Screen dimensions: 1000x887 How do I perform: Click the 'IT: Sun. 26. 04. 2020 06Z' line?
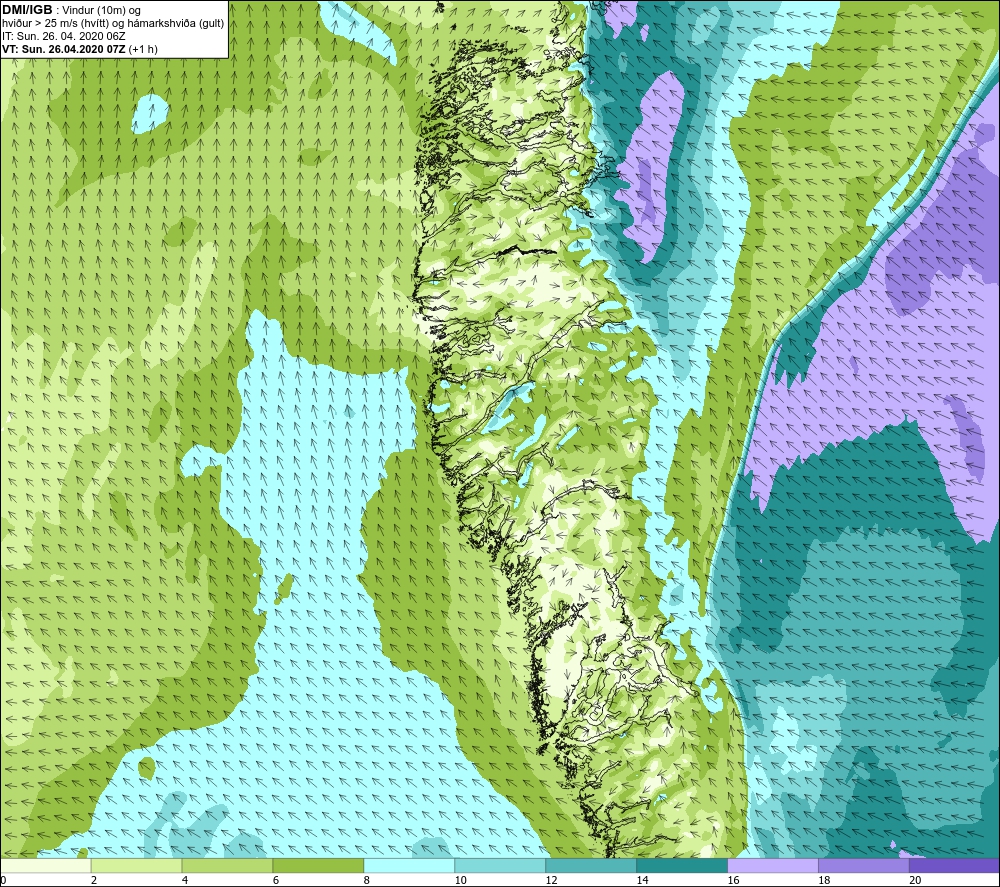tap(64, 36)
